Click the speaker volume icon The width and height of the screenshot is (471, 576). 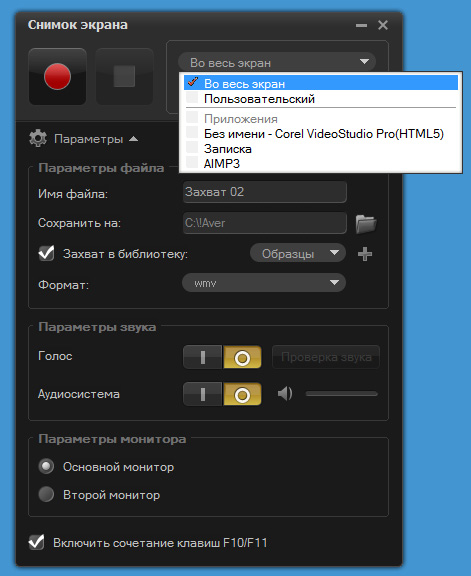click(285, 394)
